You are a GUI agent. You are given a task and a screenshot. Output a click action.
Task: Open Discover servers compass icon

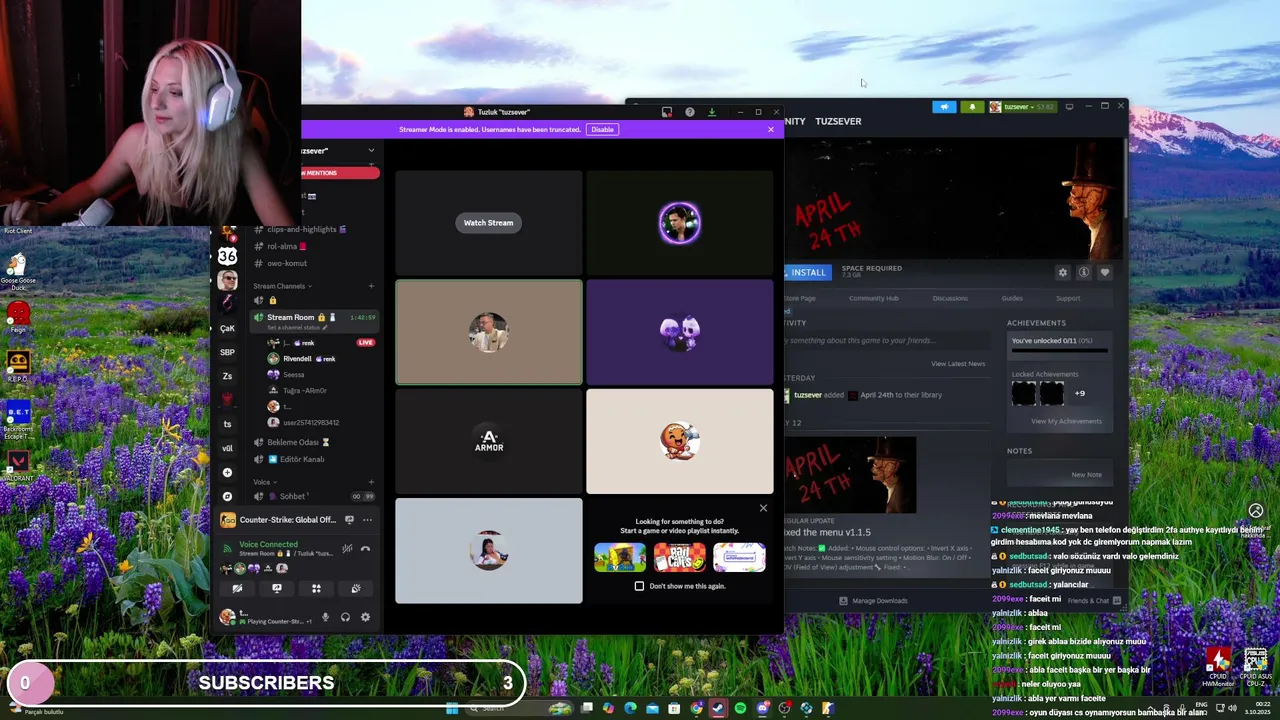227,496
